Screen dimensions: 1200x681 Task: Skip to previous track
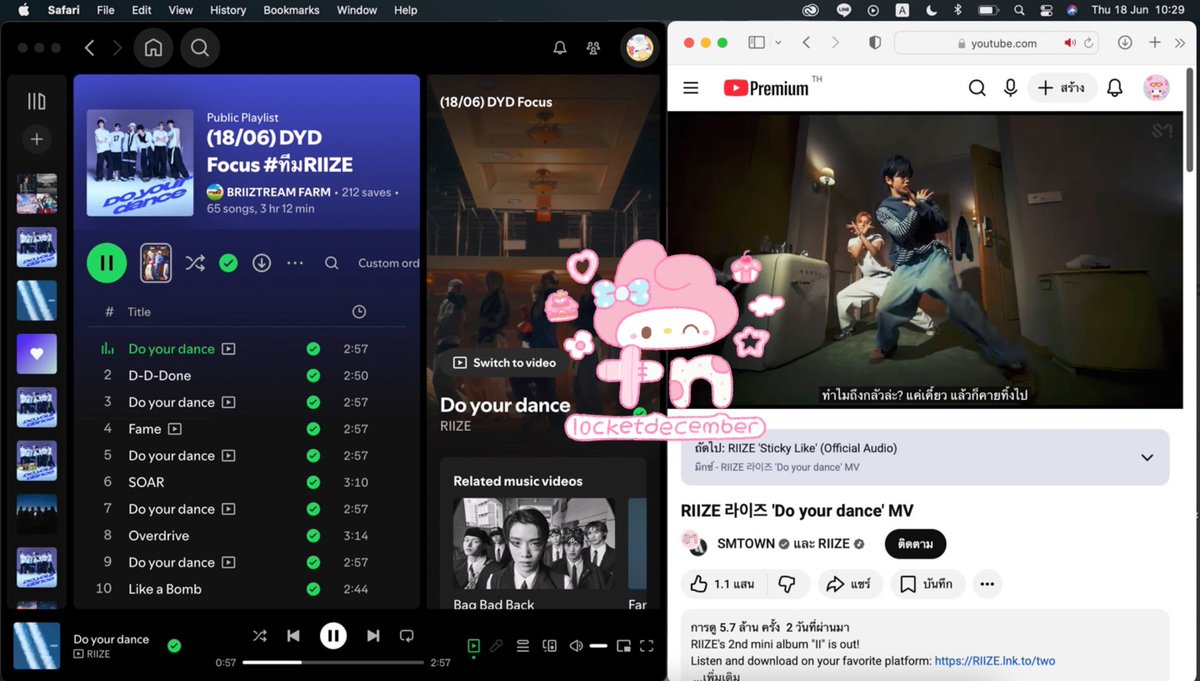293,635
